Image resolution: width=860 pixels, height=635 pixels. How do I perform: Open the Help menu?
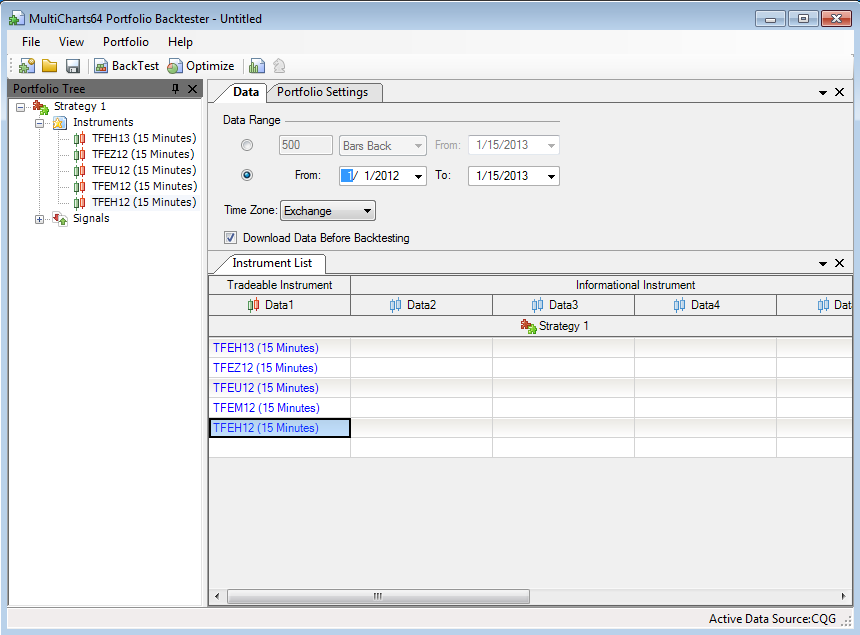180,42
